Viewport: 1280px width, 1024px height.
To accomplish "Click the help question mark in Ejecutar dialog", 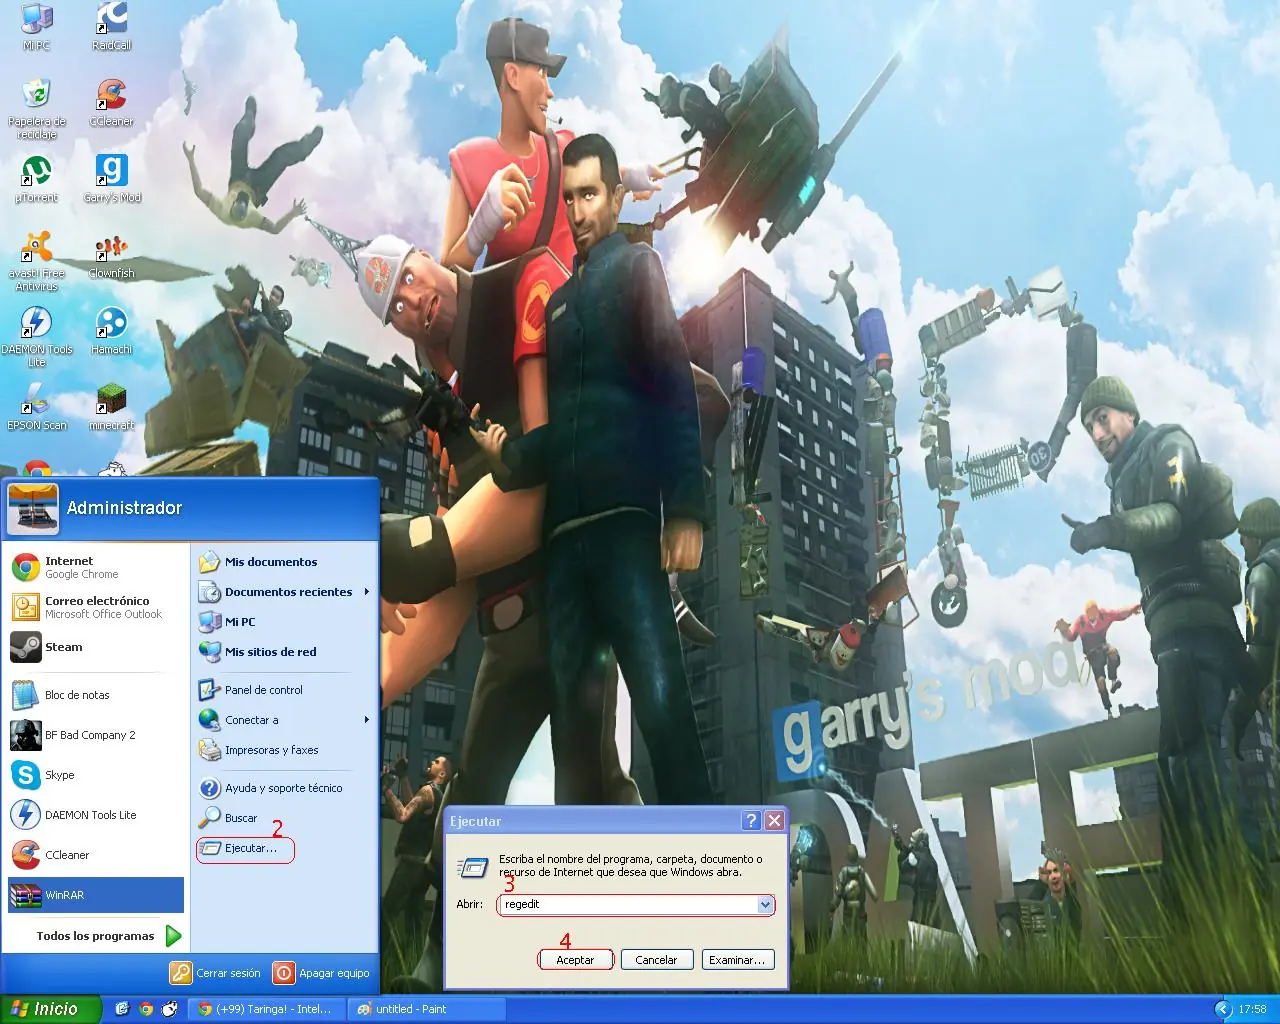I will point(752,821).
